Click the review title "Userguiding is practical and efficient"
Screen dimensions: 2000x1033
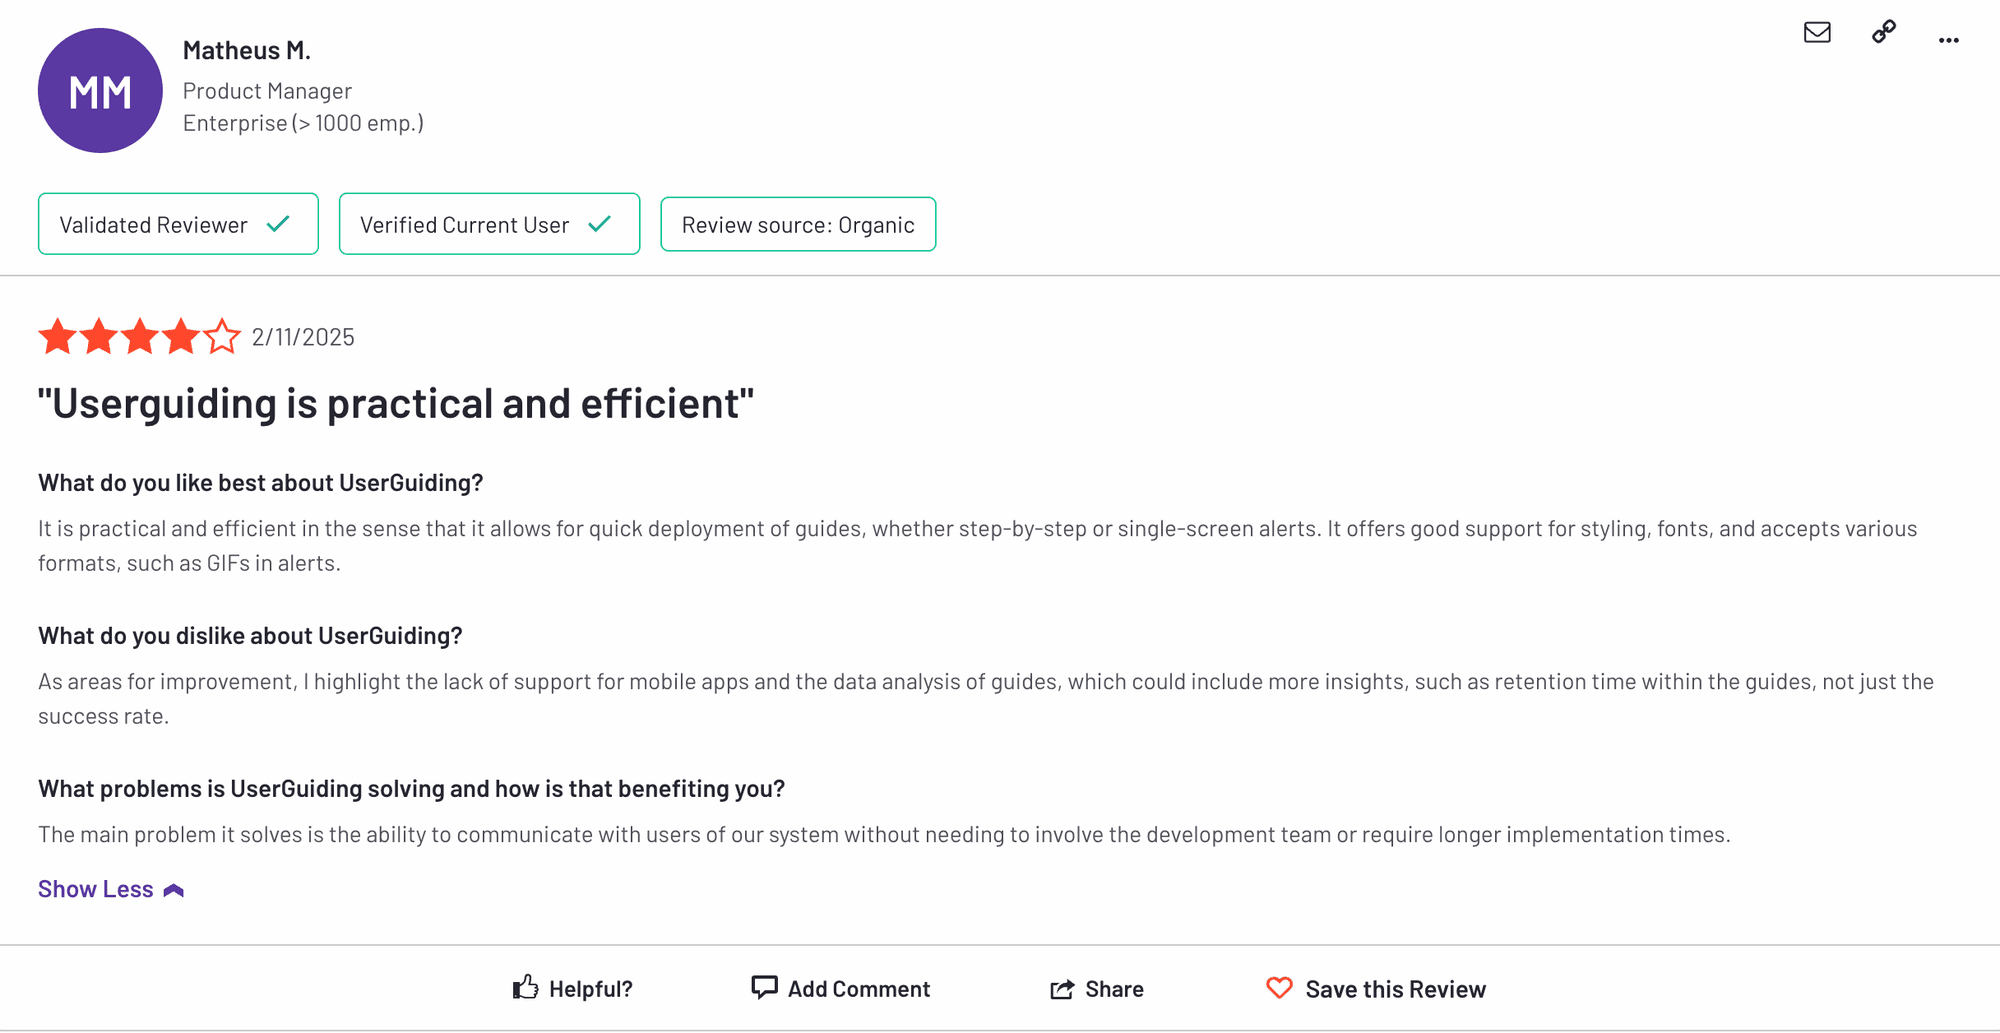pyautogui.click(x=396, y=404)
